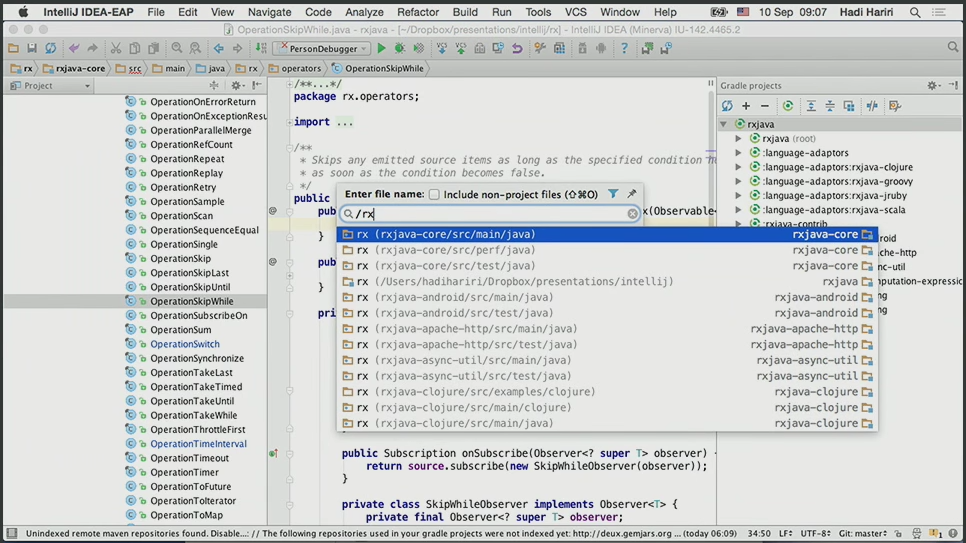Click the VCS Commit Changes icon

click(460, 48)
